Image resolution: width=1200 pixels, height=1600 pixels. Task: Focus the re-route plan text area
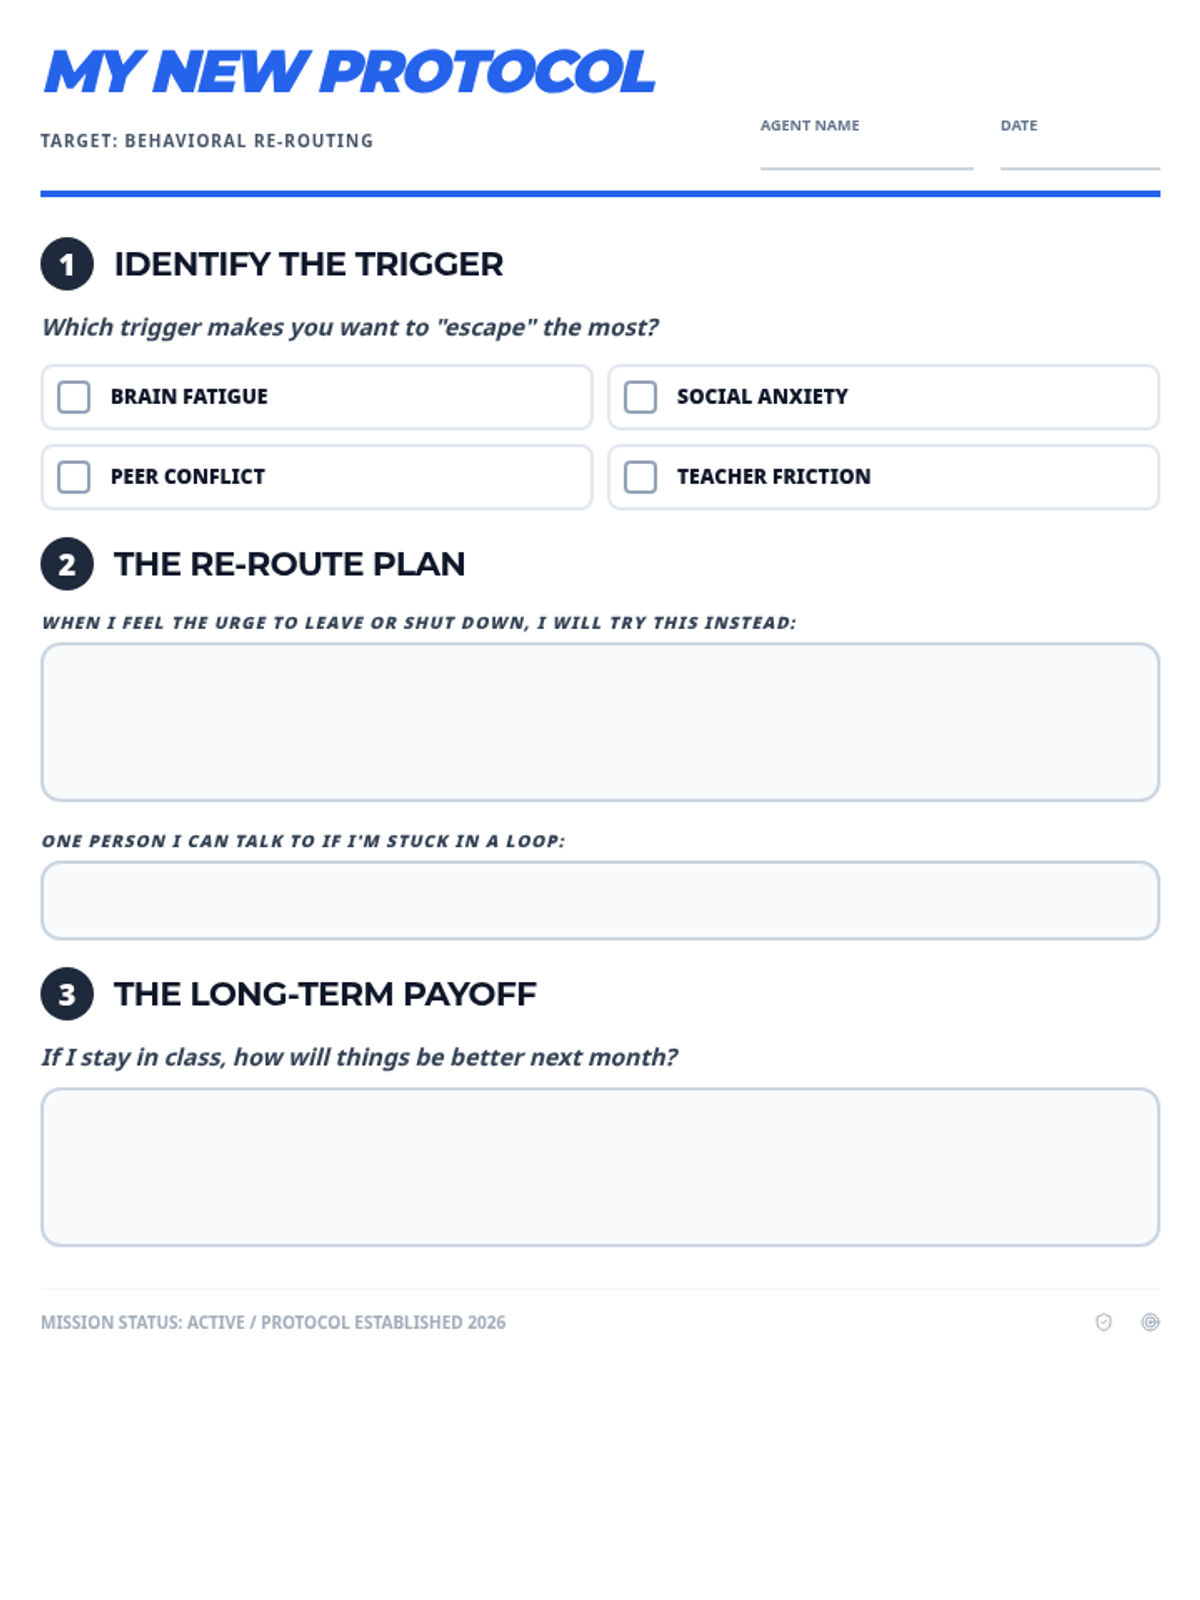pos(600,722)
